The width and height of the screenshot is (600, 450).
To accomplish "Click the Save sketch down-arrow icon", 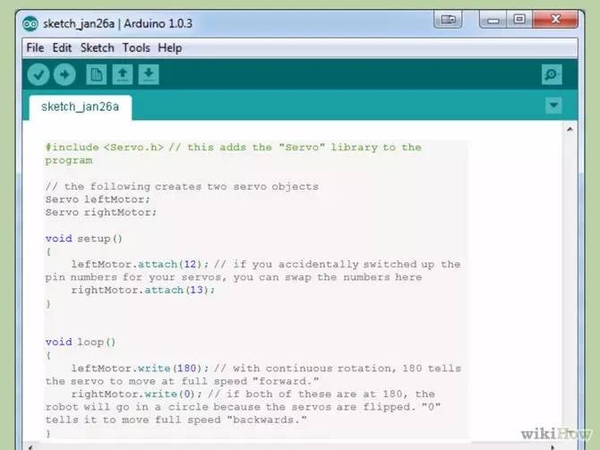I will point(148,74).
